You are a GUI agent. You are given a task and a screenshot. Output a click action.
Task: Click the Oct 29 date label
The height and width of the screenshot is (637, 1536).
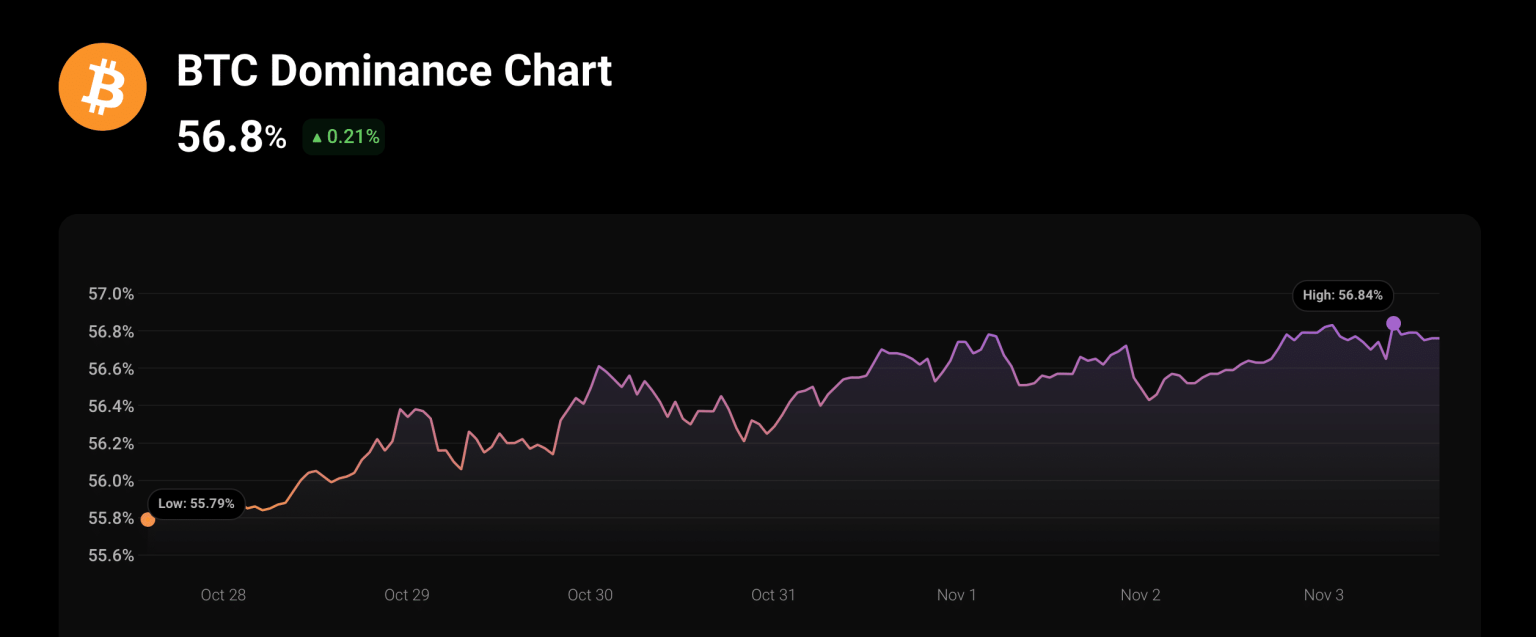click(x=407, y=595)
